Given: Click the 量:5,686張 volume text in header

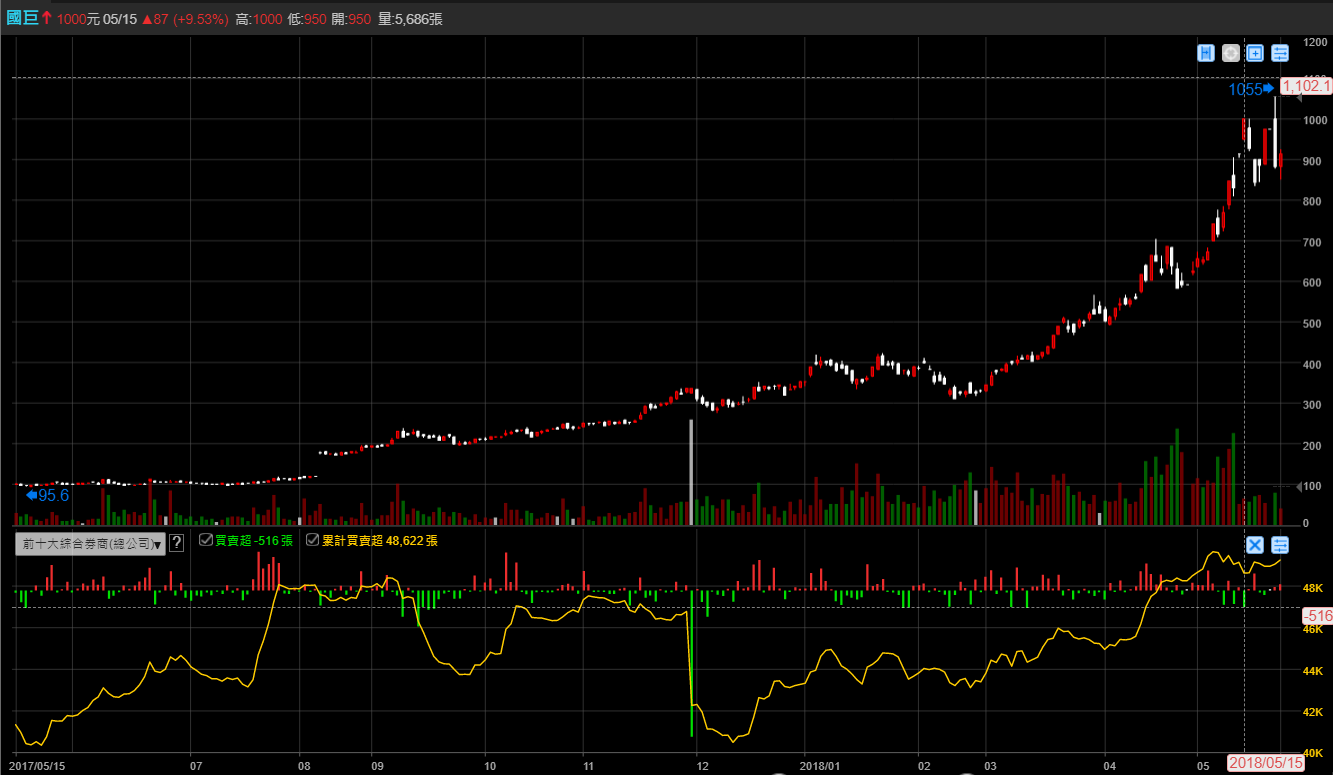Looking at the screenshot, I should click(x=410, y=19).
